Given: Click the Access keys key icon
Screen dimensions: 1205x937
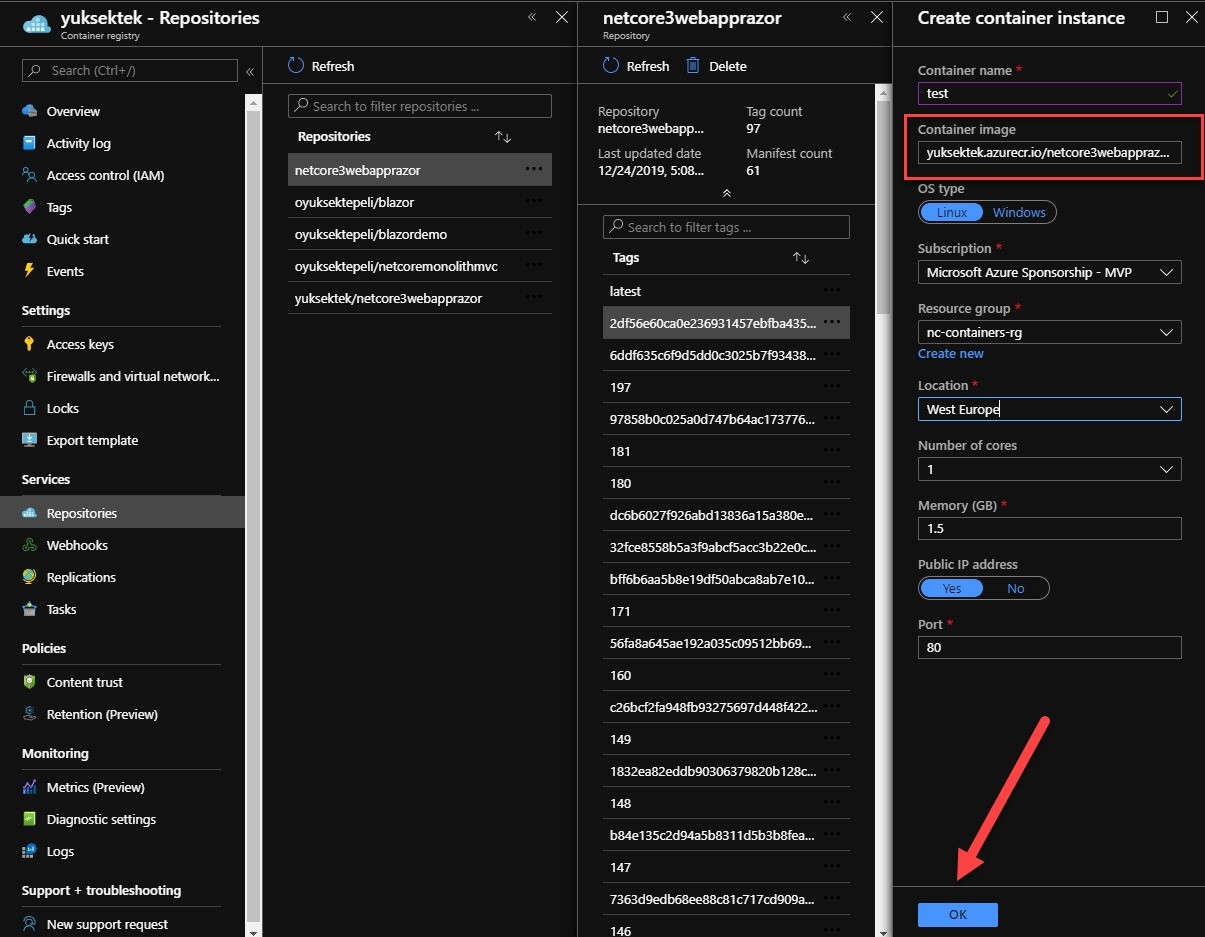Looking at the screenshot, I should 29,344.
